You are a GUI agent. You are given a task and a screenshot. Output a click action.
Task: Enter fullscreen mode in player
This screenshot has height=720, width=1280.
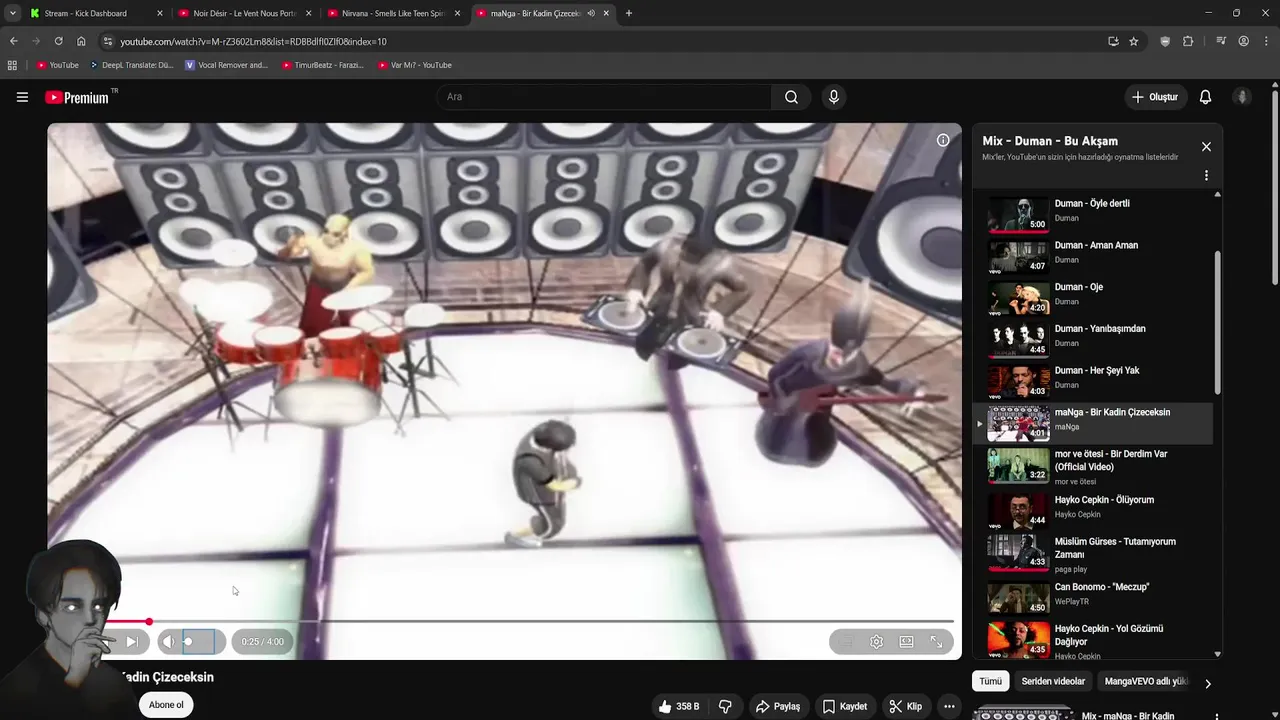936,642
